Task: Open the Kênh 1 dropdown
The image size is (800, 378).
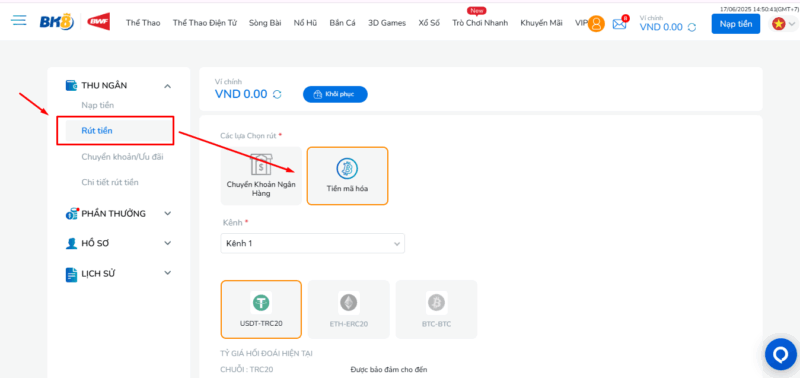Action: [x=312, y=244]
